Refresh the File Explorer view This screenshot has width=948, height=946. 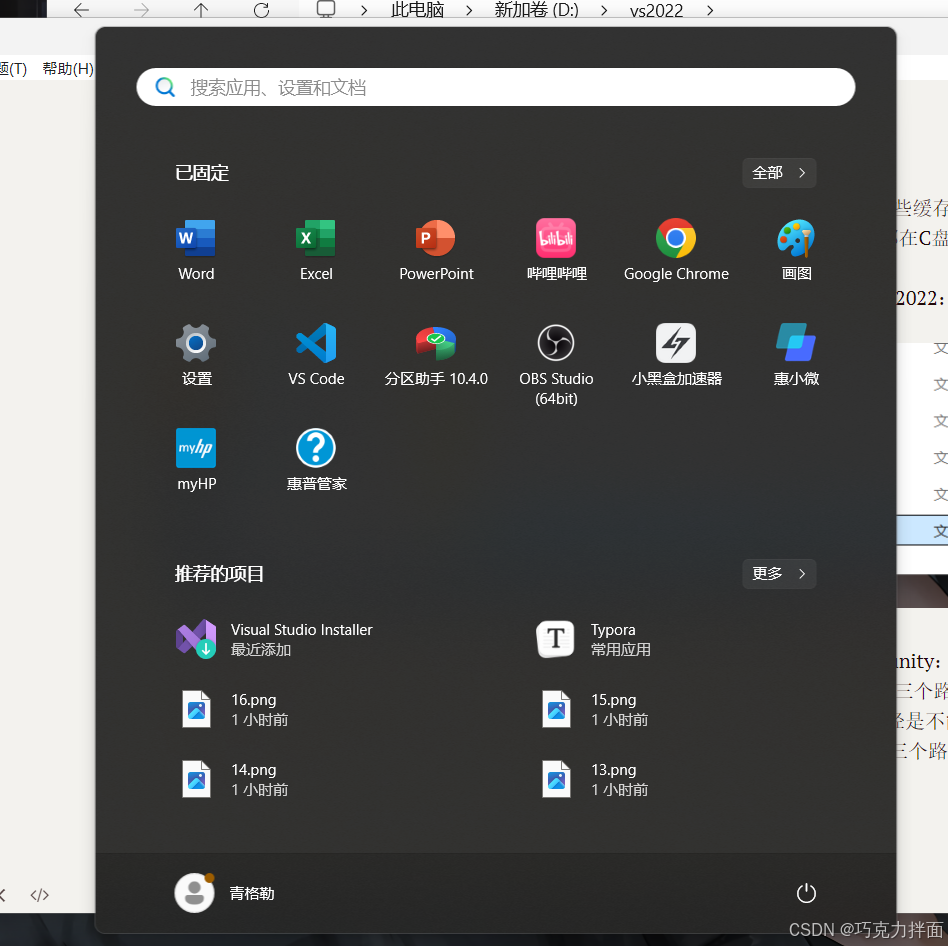(261, 10)
